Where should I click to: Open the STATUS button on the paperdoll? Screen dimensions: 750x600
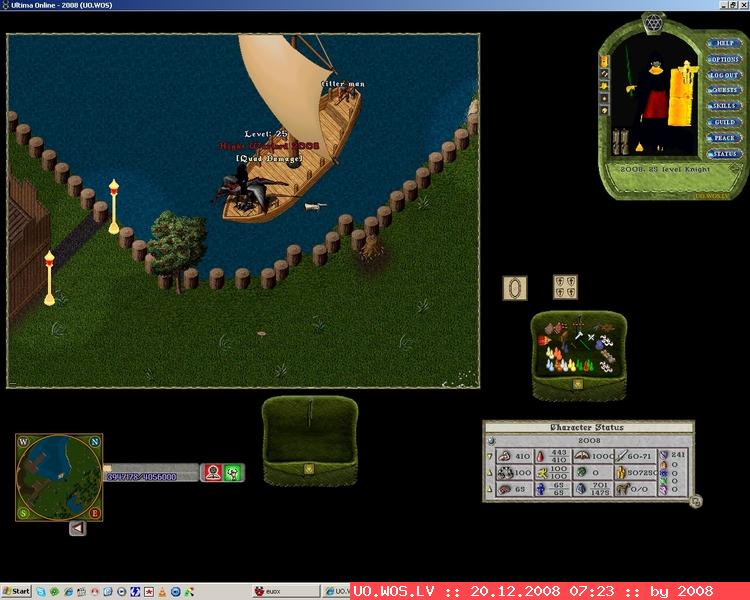[x=725, y=154]
